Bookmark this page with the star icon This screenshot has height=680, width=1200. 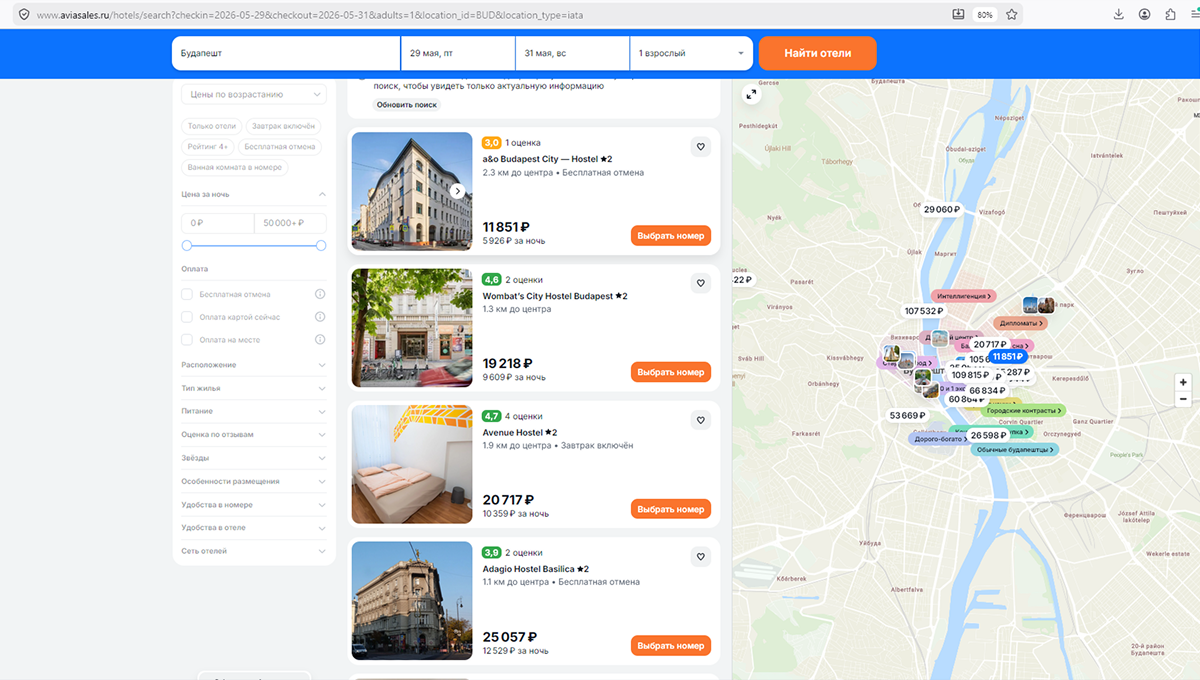point(1012,15)
